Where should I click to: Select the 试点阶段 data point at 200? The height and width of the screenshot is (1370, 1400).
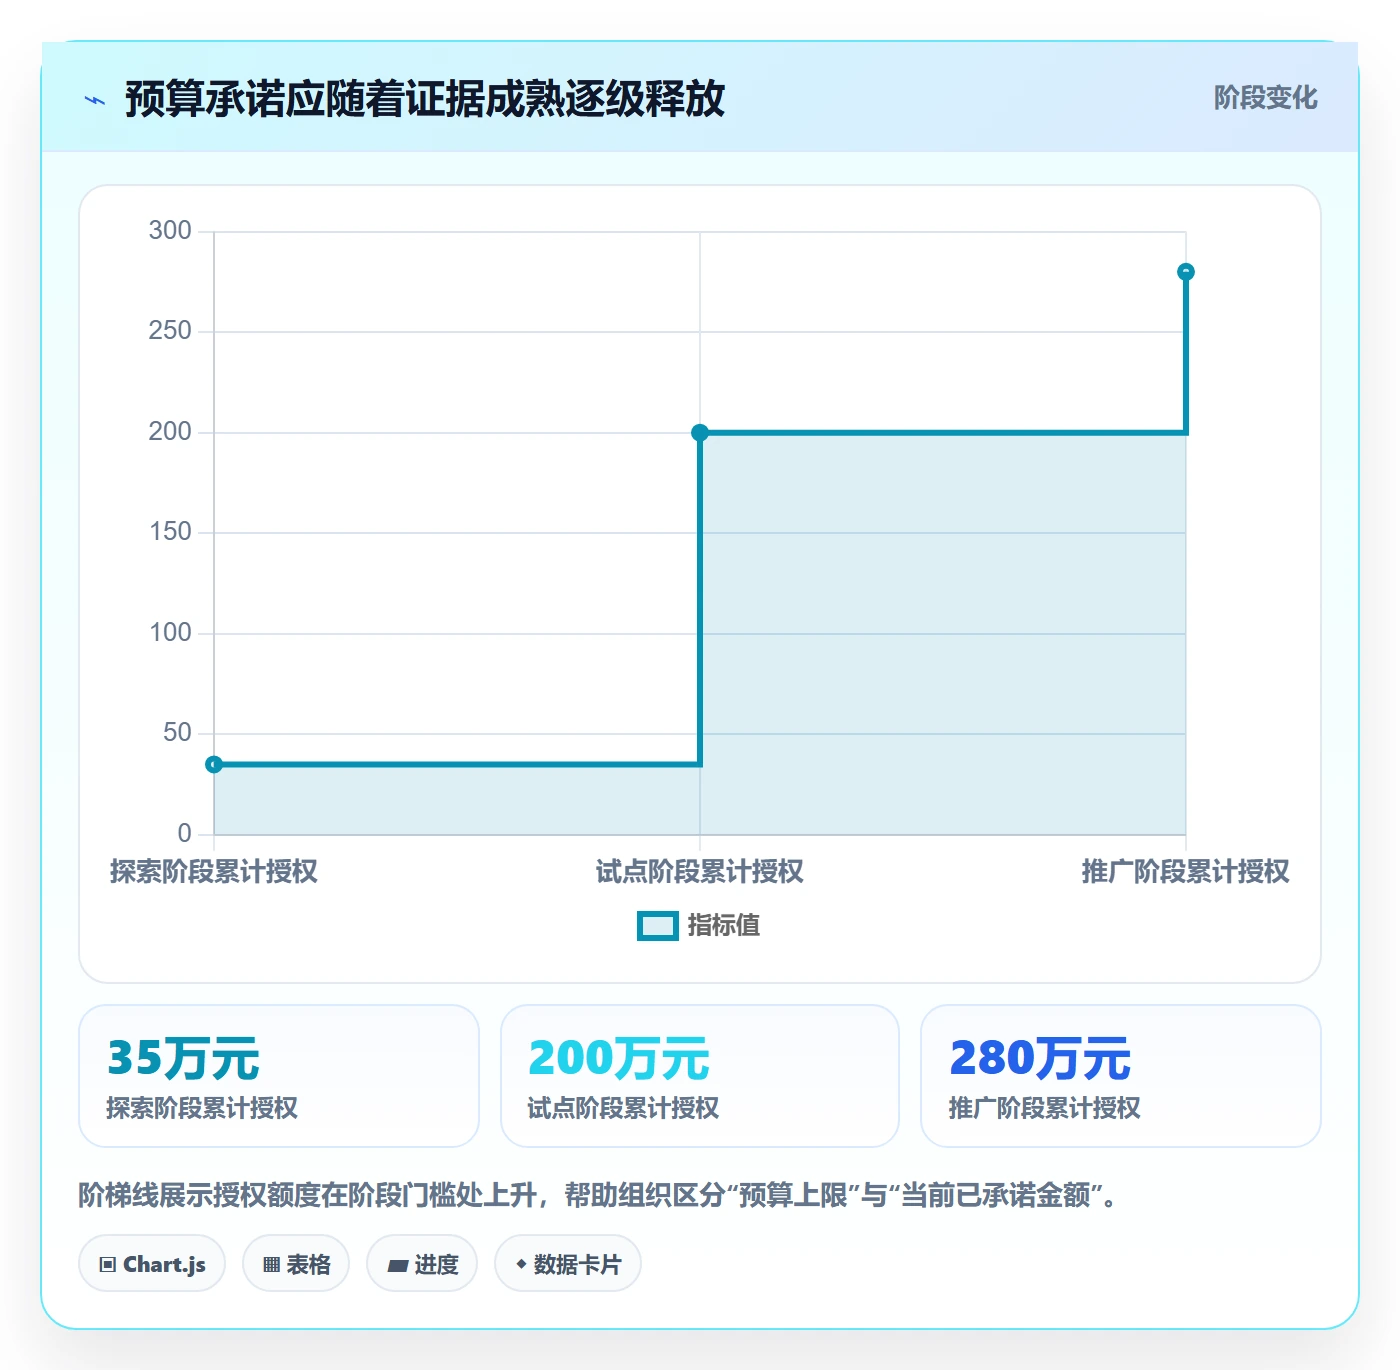click(700, 433)
